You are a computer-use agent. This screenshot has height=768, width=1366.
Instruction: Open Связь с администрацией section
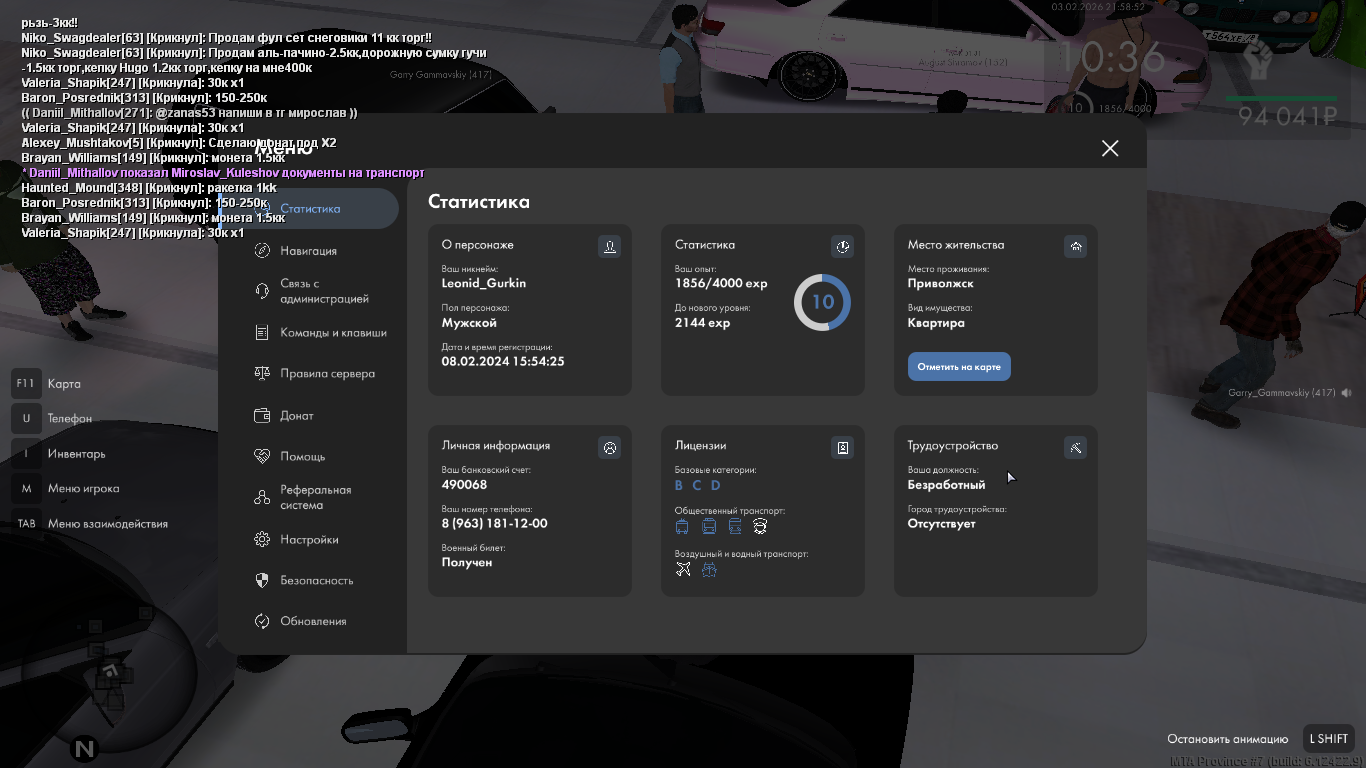click(323, 291)
